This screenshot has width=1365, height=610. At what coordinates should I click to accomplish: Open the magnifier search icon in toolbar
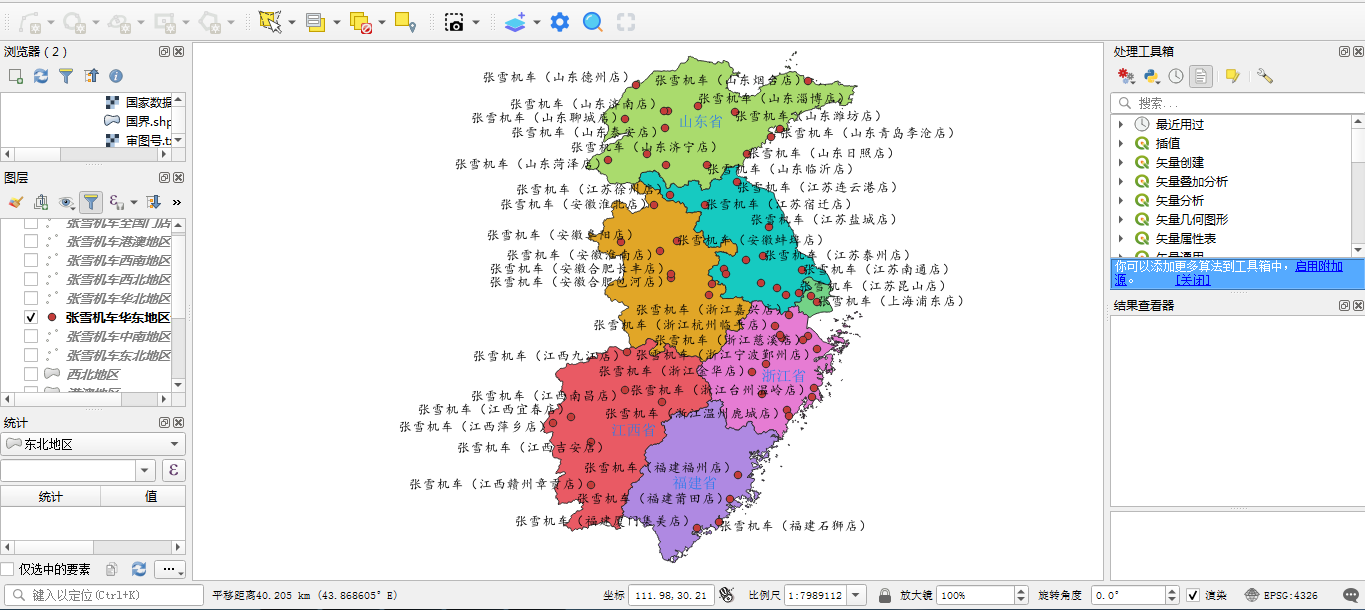tap(593, 21)
